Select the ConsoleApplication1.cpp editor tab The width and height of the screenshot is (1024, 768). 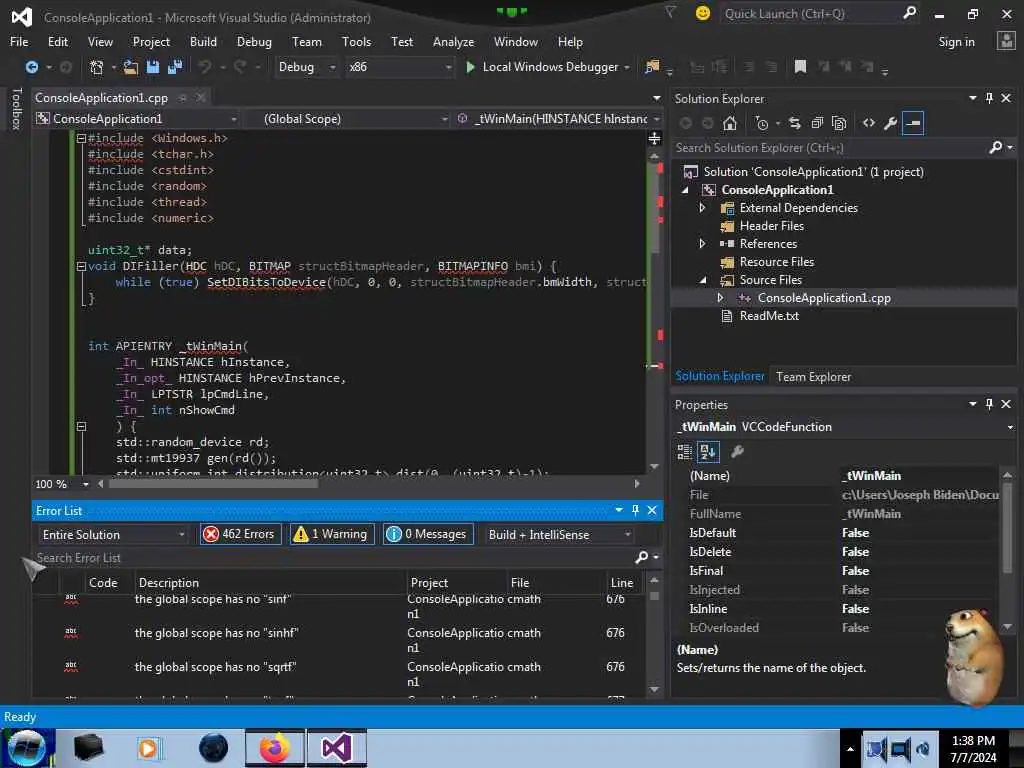(101, 97)
